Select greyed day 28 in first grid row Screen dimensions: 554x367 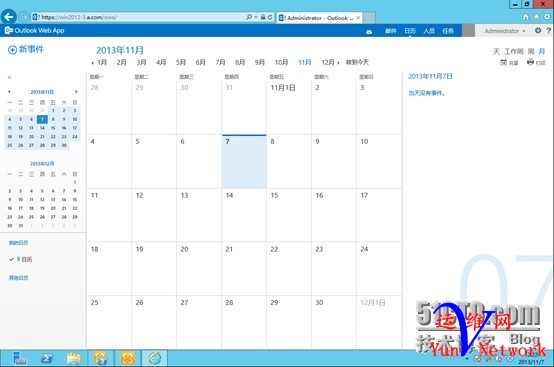pyautogui.click(x=109, y=108)
